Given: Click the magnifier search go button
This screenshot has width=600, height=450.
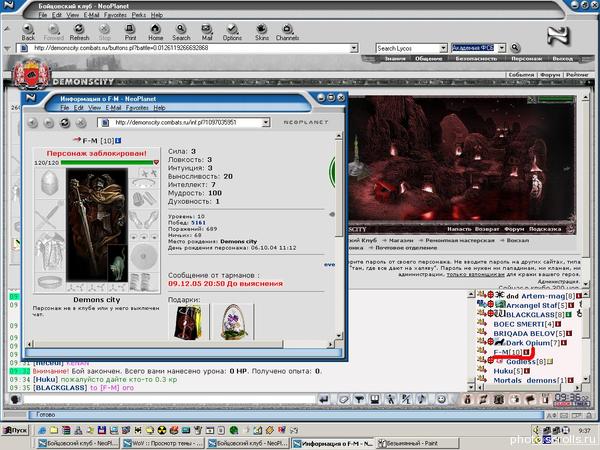Looking at the screenshot, I should pyautogui.click(x=515, y=48).
